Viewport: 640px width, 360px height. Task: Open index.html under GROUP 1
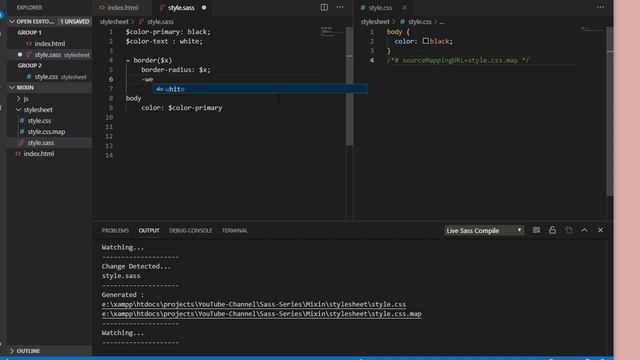[x=49, y=44]
